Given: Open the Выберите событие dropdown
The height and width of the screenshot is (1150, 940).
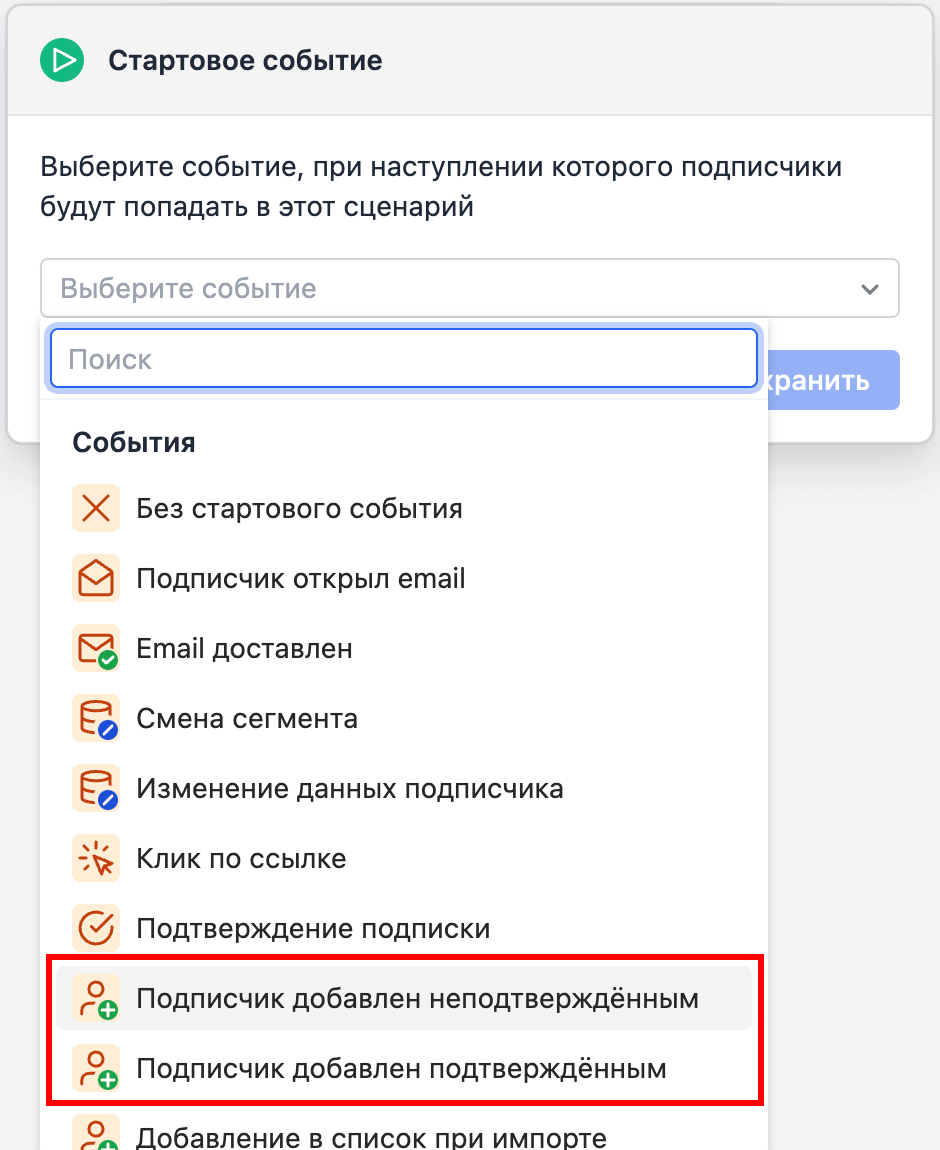Looking at the screenshot, I should [x=469, y=288].
